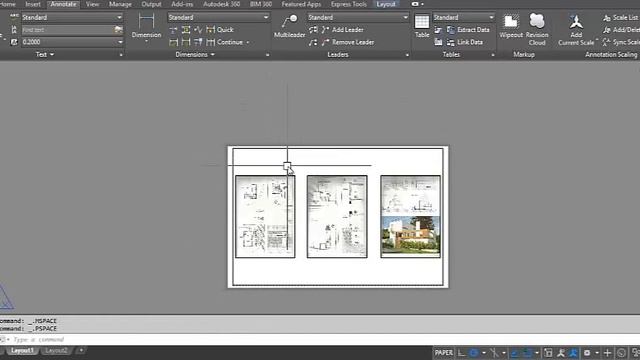Click the Scale List icon
The width and height of the screenshot is (640, 360).
coord(607,18)
